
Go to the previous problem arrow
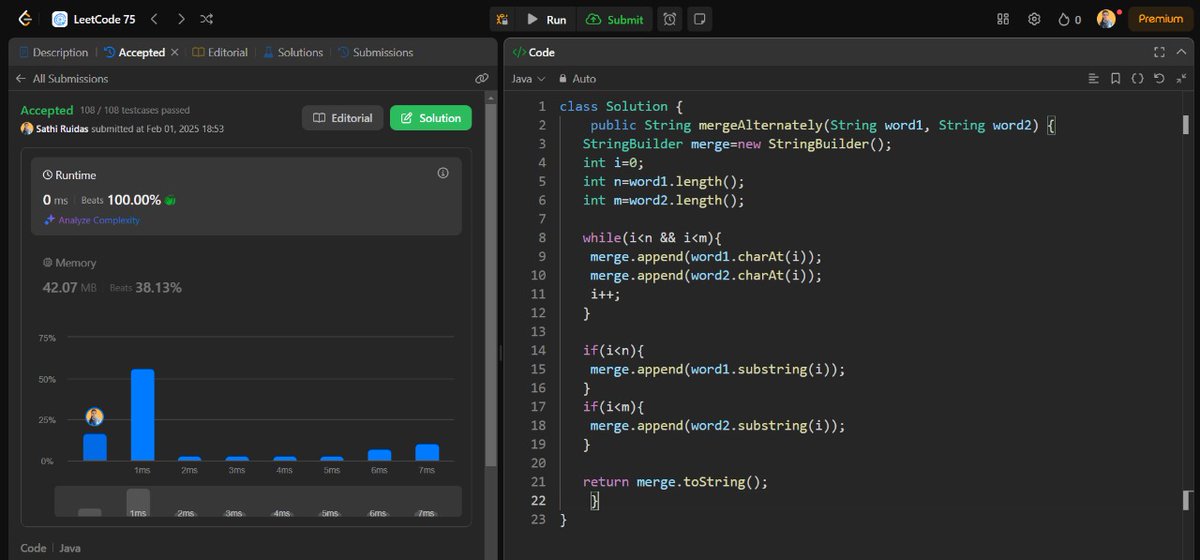(154, 19)
